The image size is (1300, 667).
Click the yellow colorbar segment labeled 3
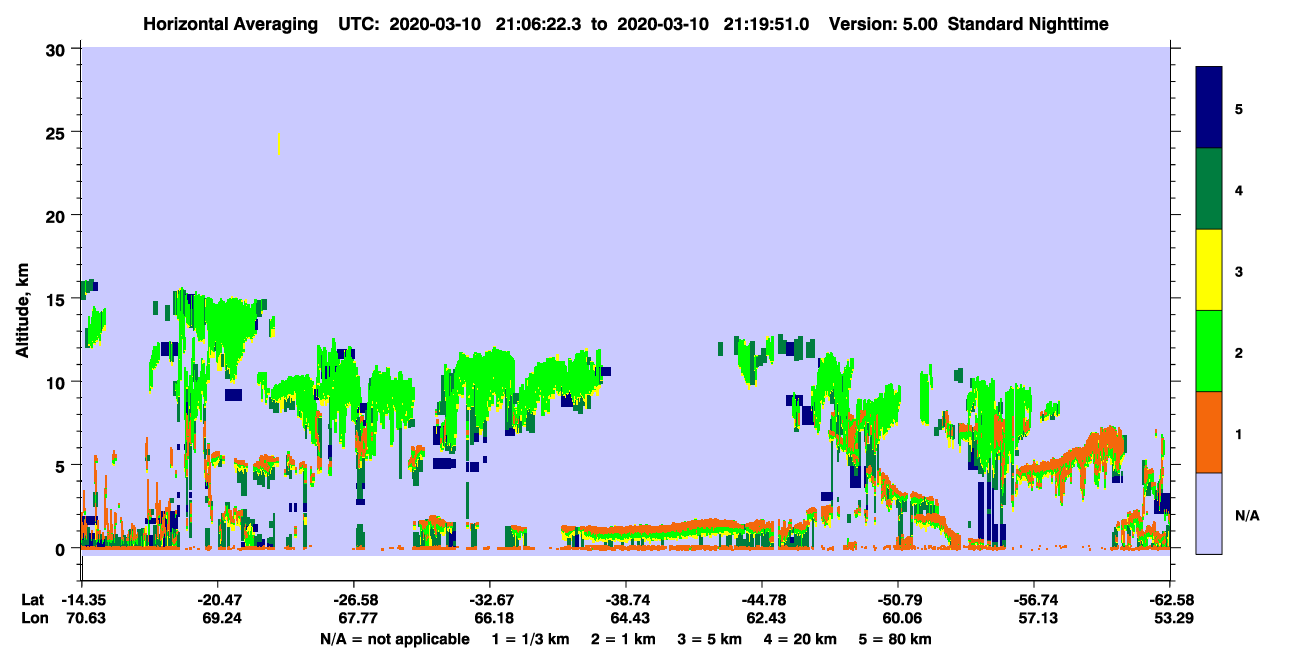pyautogui.click(x=1209, y=270)
